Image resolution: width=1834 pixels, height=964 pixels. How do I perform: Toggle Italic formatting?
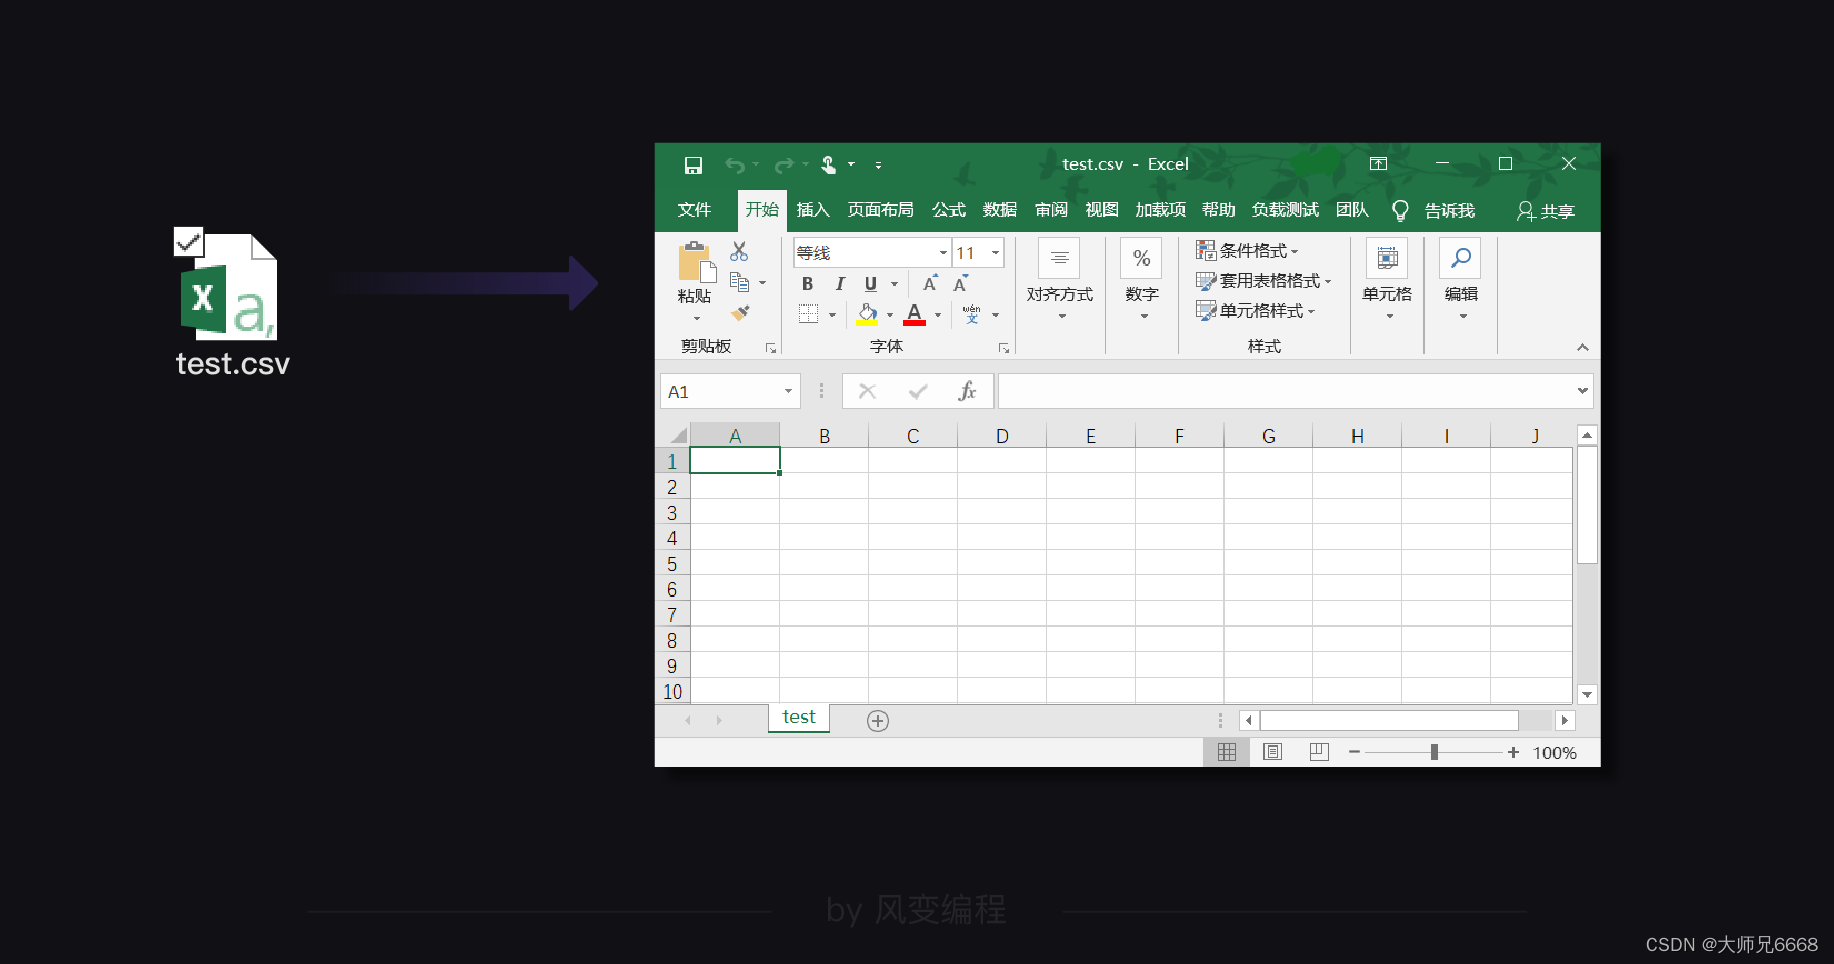click(840, 284)
